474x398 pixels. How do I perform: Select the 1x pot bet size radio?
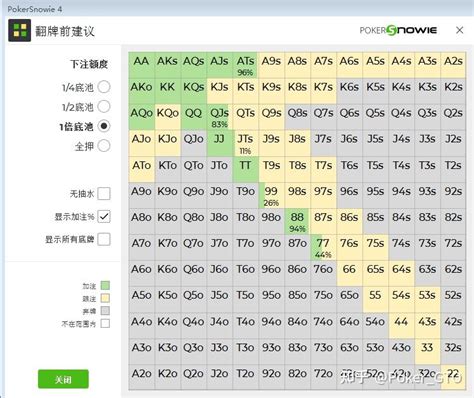click(x=104, y=126)
